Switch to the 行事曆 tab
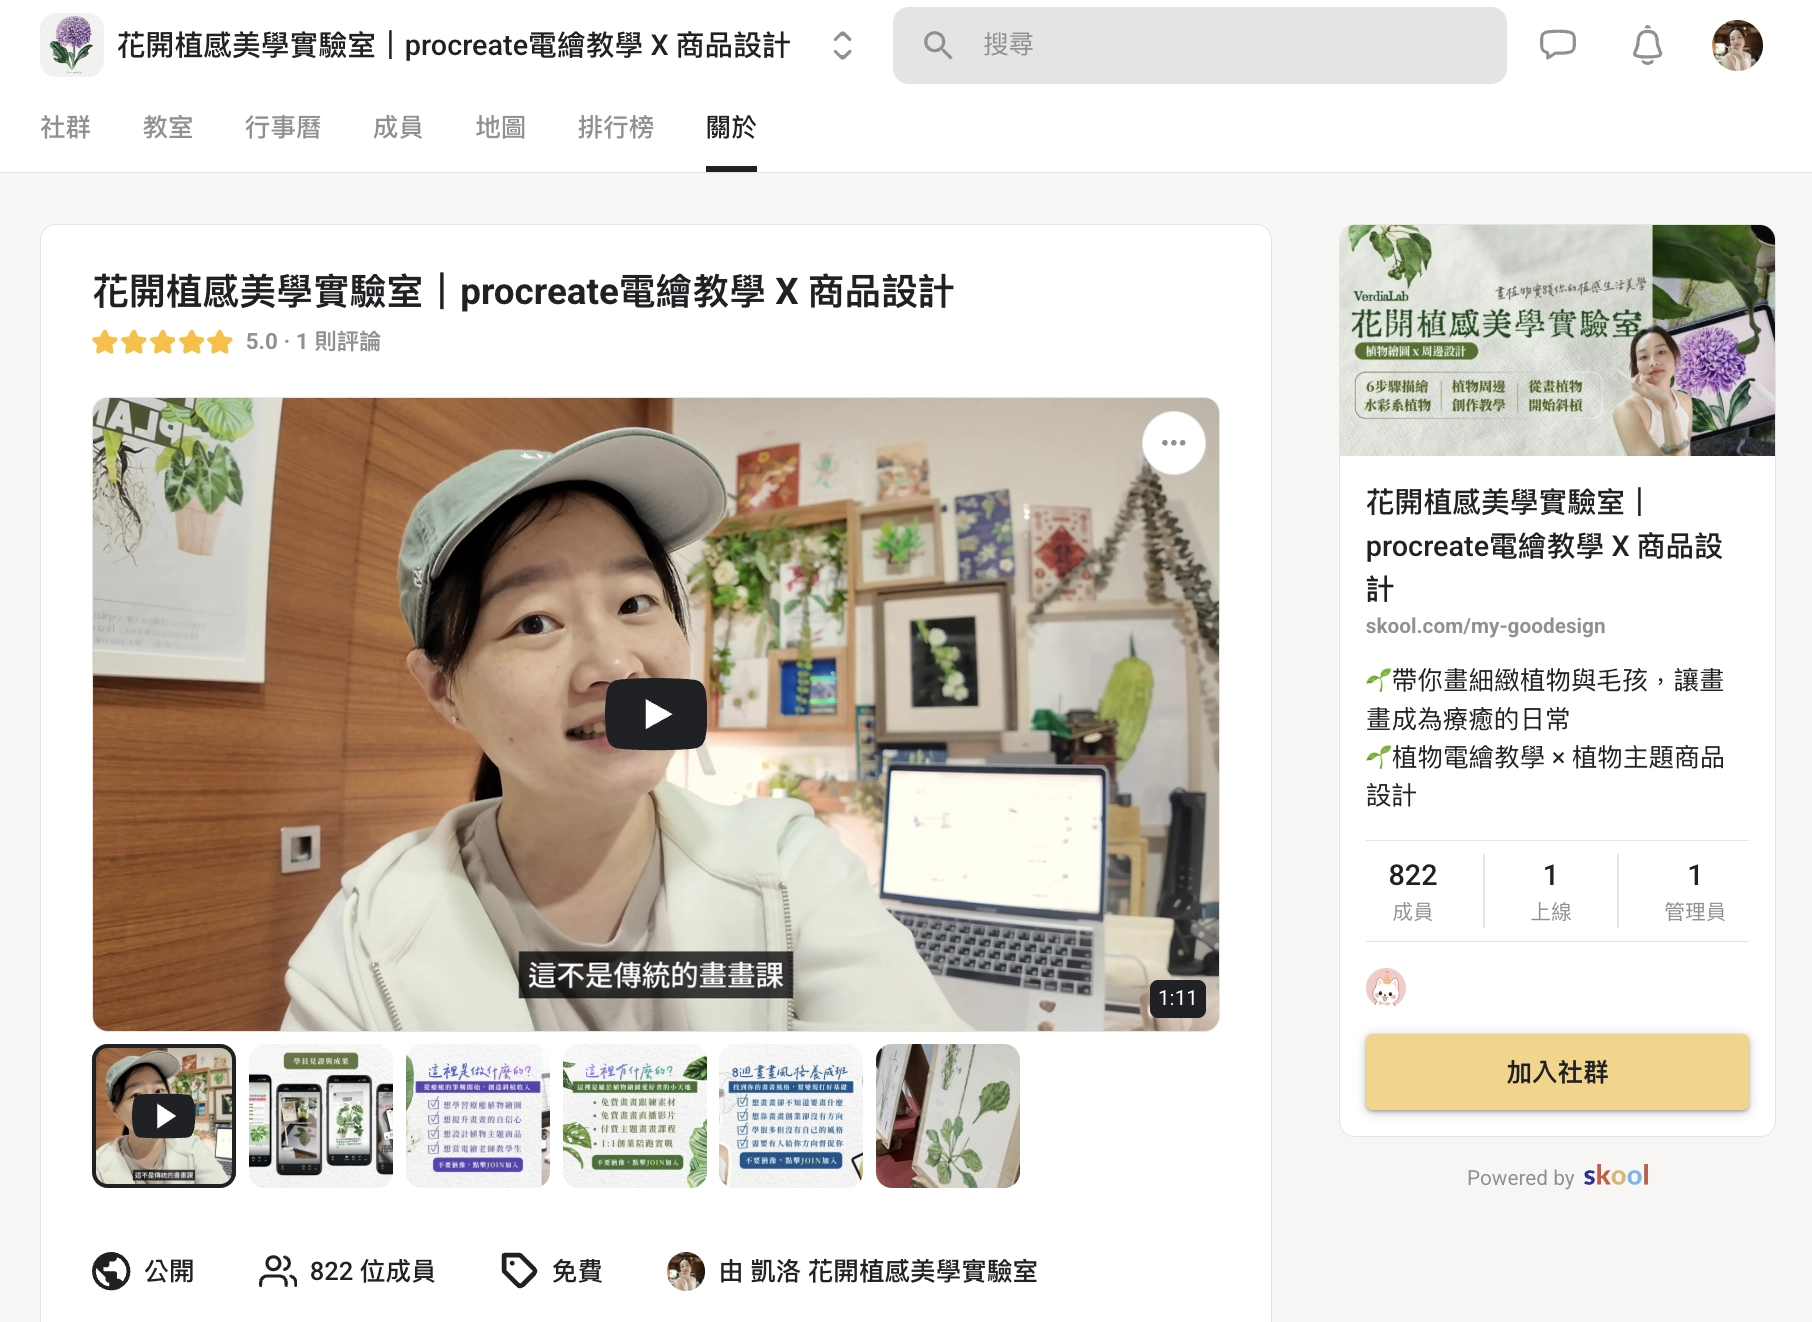This screenshot has height=1322, width=1812. pyautogui.click(x=283, y=127)
